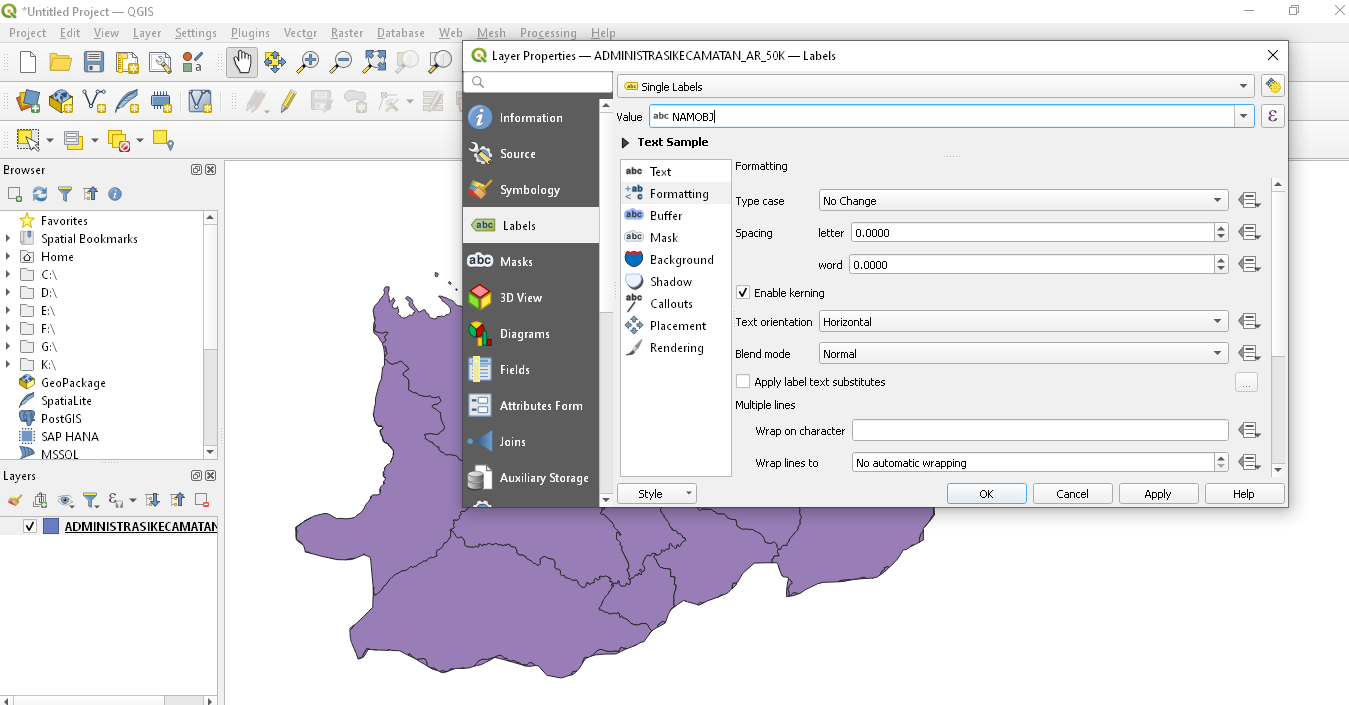The image size is (1349, 705).
Task: Open the Processing menu
Action: coord(547,33)
